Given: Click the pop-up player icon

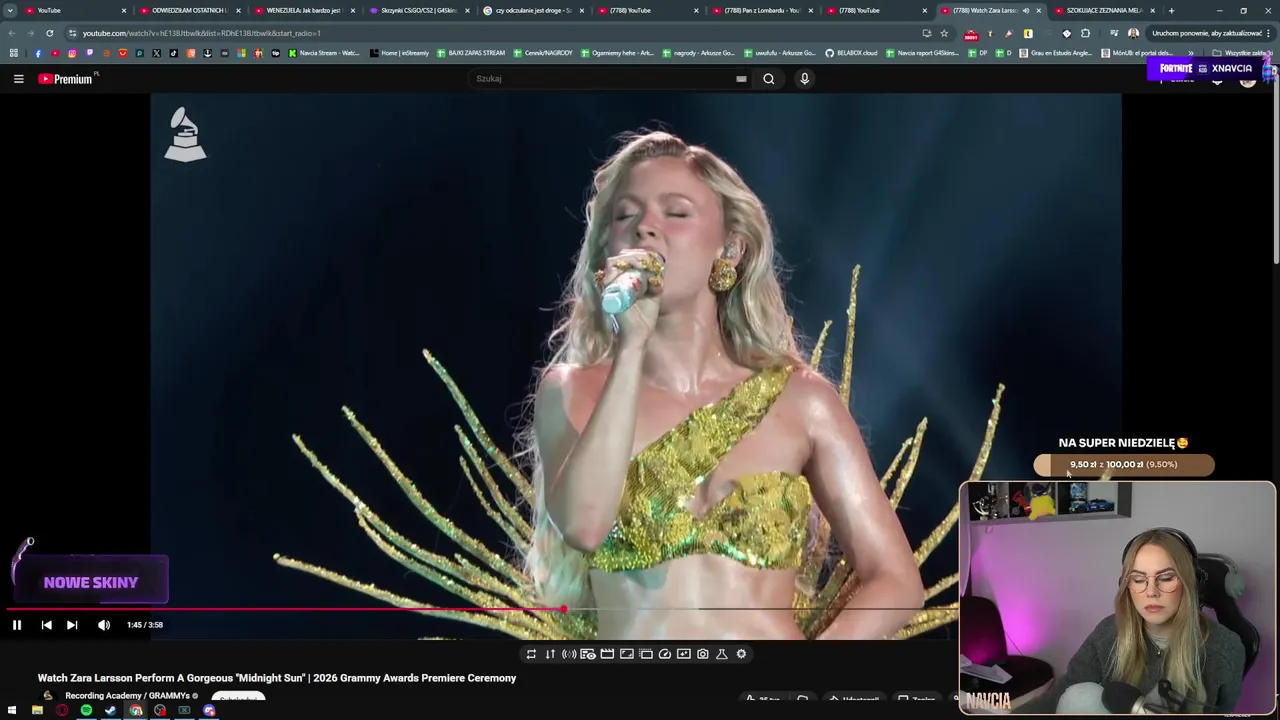Looking at the screenshot, I should click(x=646, y=654).
